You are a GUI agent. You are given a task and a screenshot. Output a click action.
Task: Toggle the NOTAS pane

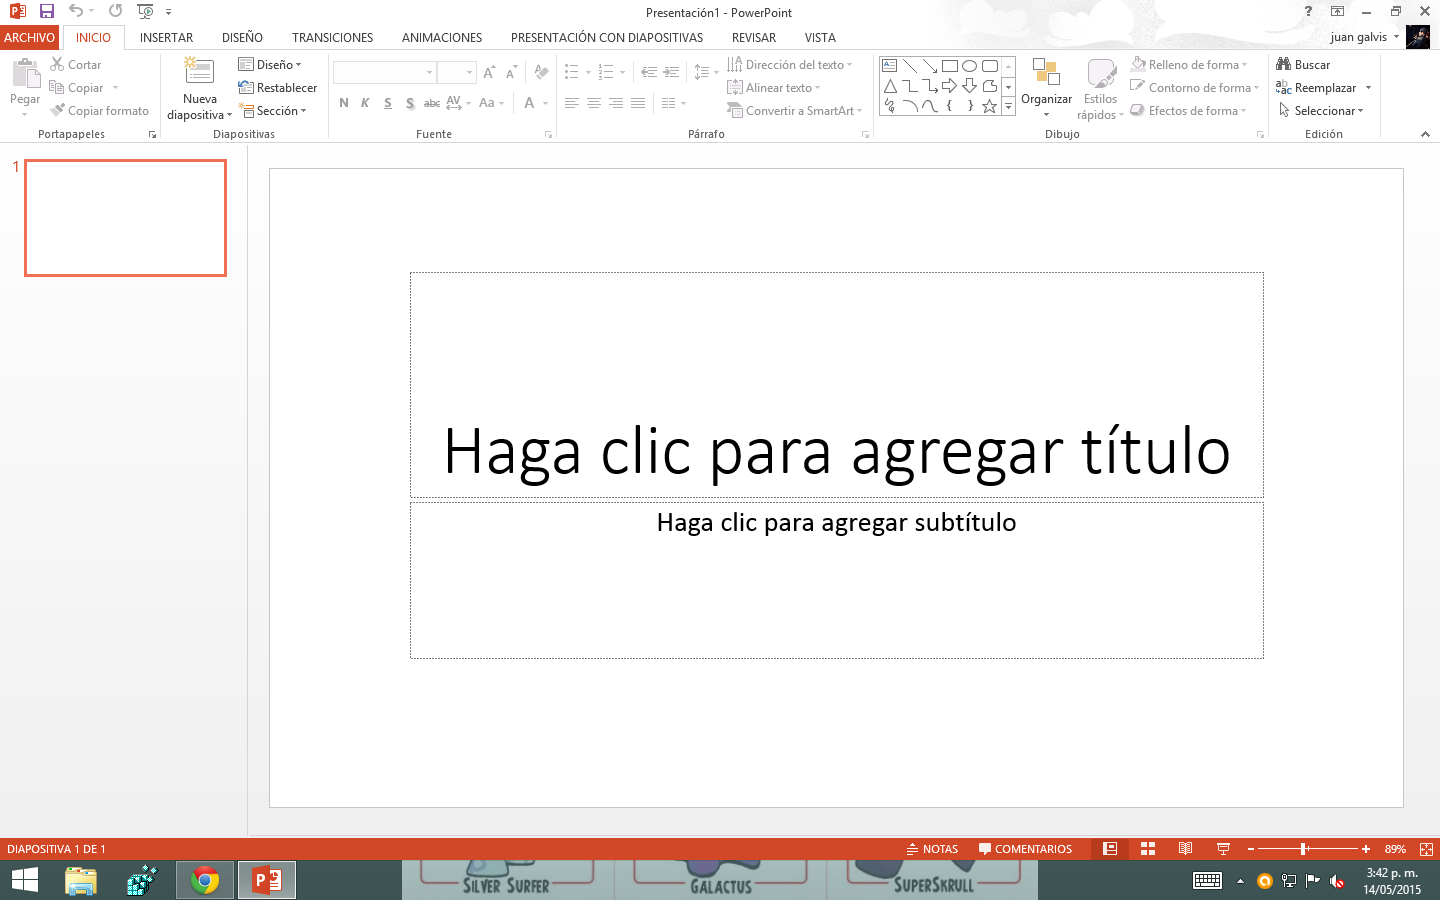tap(932, 849)
